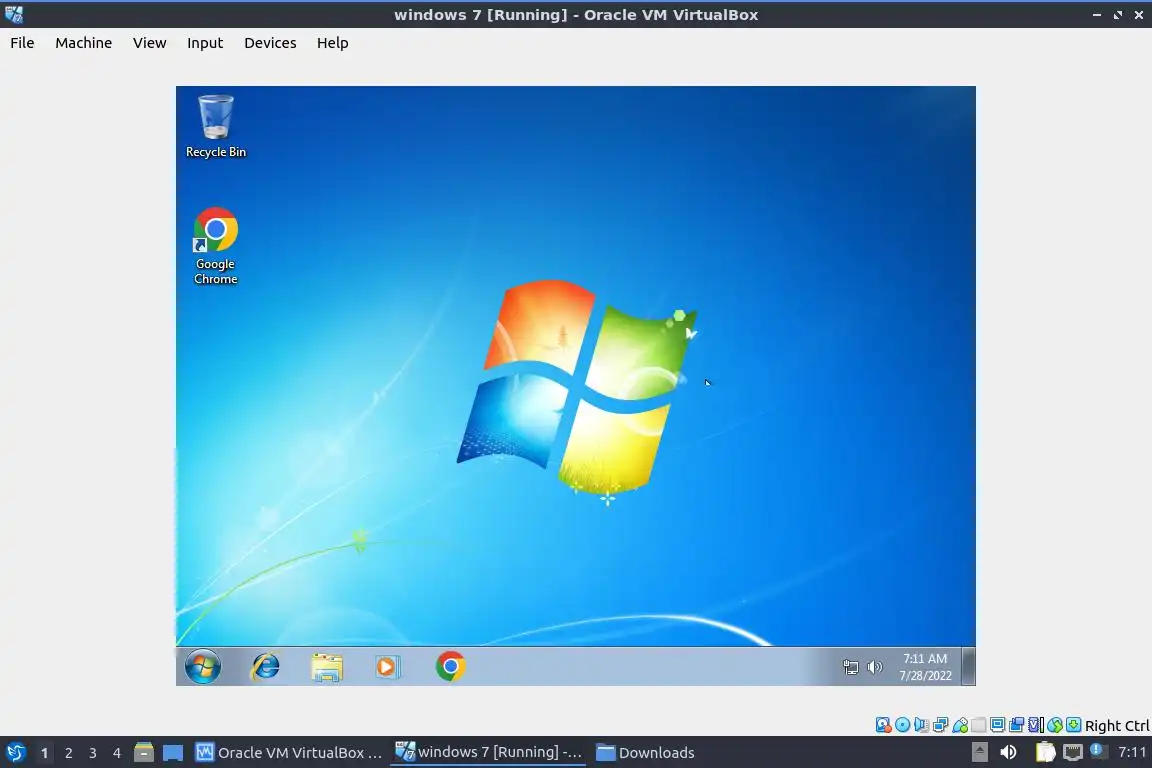Screen dimensions: 1152x768
Task: Click the guest network tray icon
Action: (x=850, y=667)
